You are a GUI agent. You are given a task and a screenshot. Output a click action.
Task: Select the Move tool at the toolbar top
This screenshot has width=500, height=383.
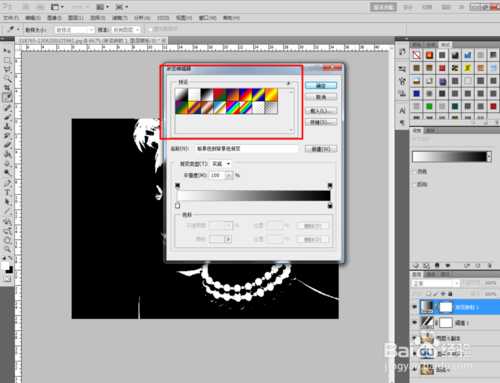tap(7, 51)
